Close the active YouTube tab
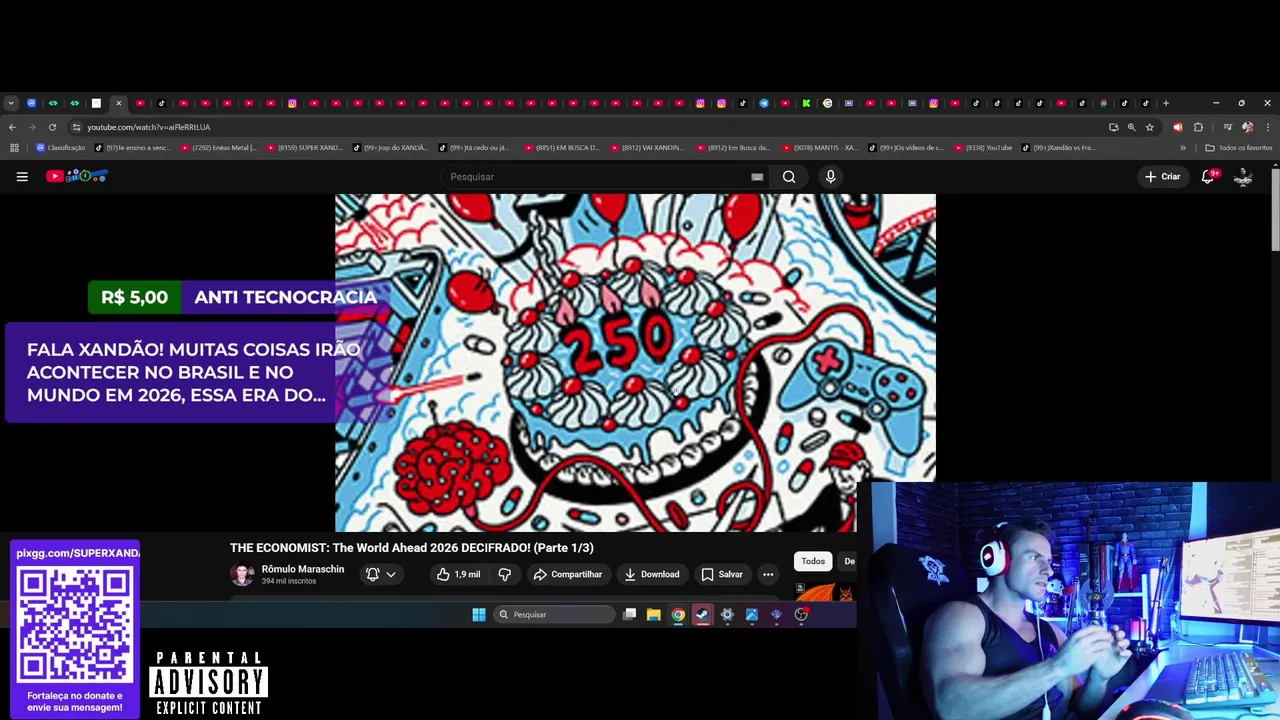 (118, 103)
